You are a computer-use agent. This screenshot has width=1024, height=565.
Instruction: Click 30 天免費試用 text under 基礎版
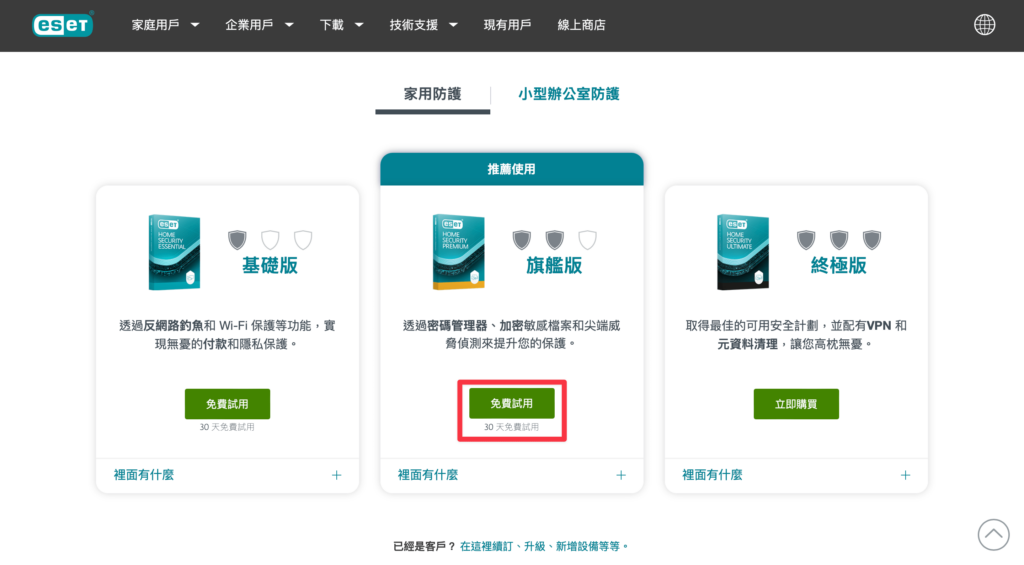click(x=227, y=427)
